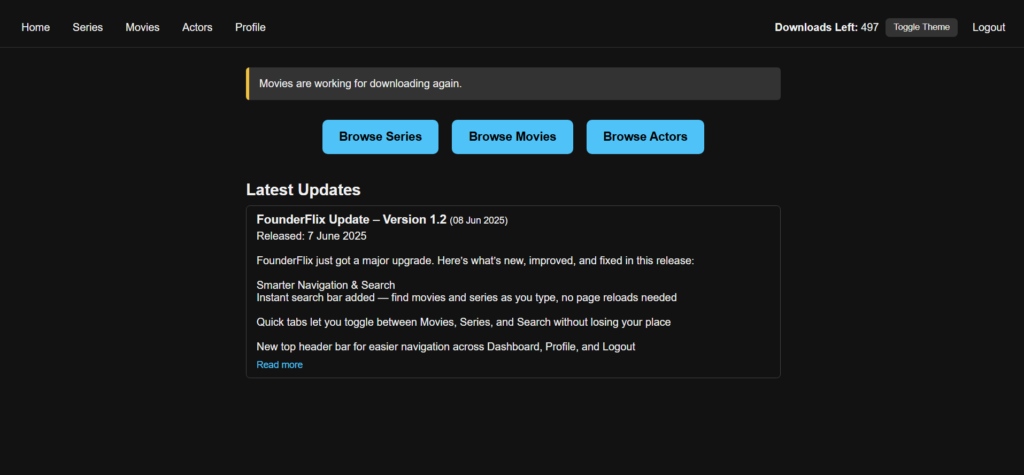Log out using the Logout link
1024x475 pixels.
988,27
